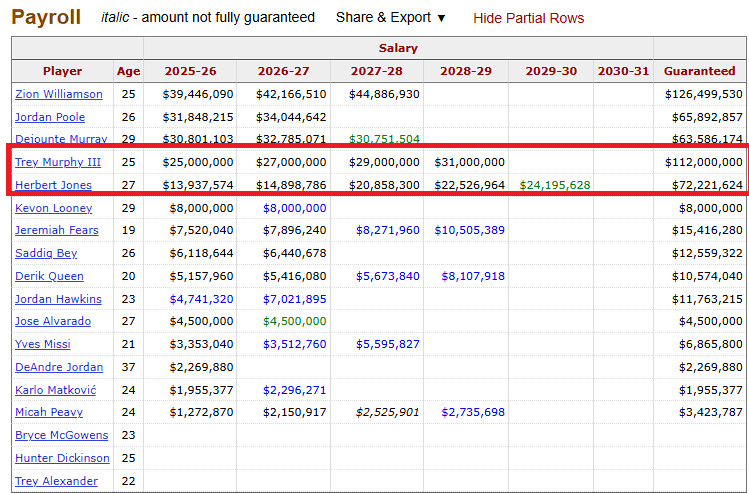The height and width of the screenshot is (493, 749).
Task: Open Jordan Hawkins profile link
Action: (58, 299)
